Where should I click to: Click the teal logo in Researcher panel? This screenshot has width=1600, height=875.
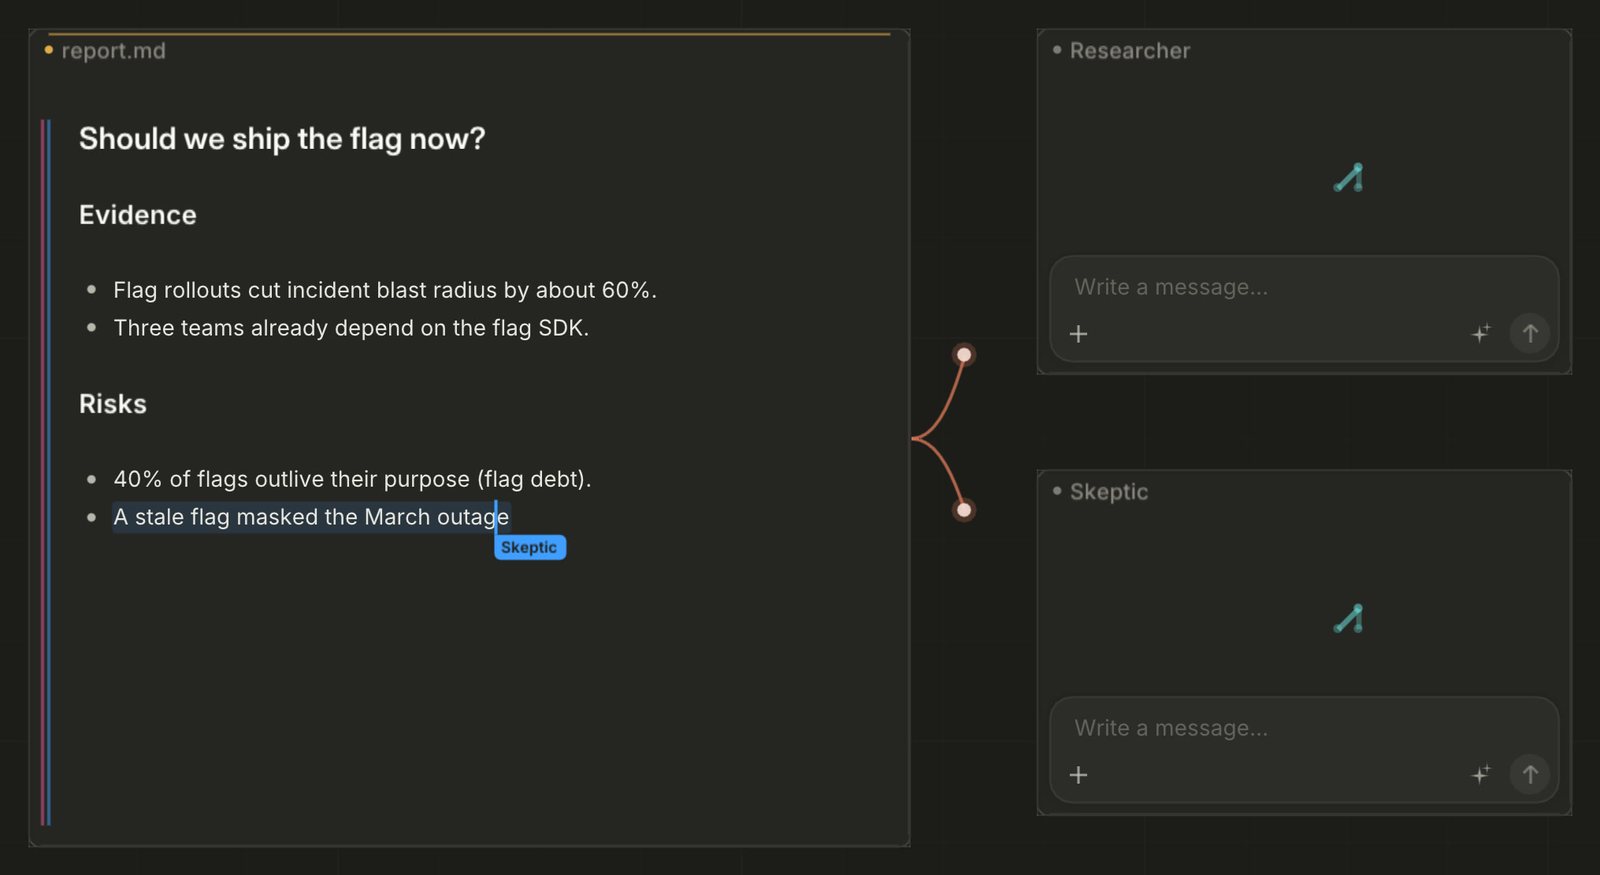click(1349, 178)
